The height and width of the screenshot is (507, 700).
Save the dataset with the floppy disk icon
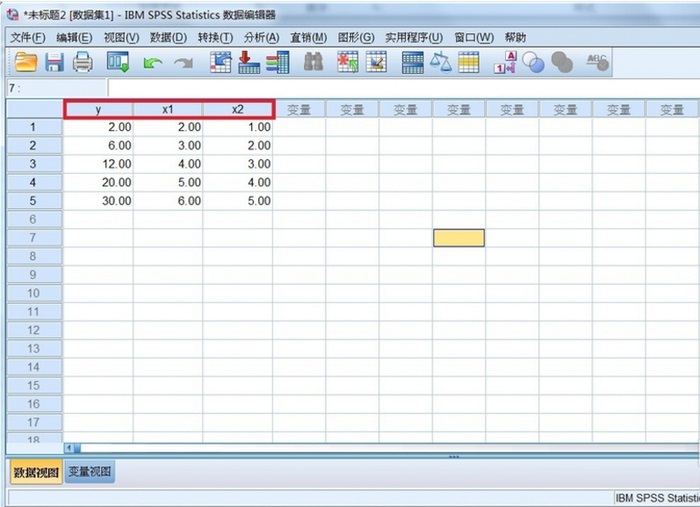(54, 62)
